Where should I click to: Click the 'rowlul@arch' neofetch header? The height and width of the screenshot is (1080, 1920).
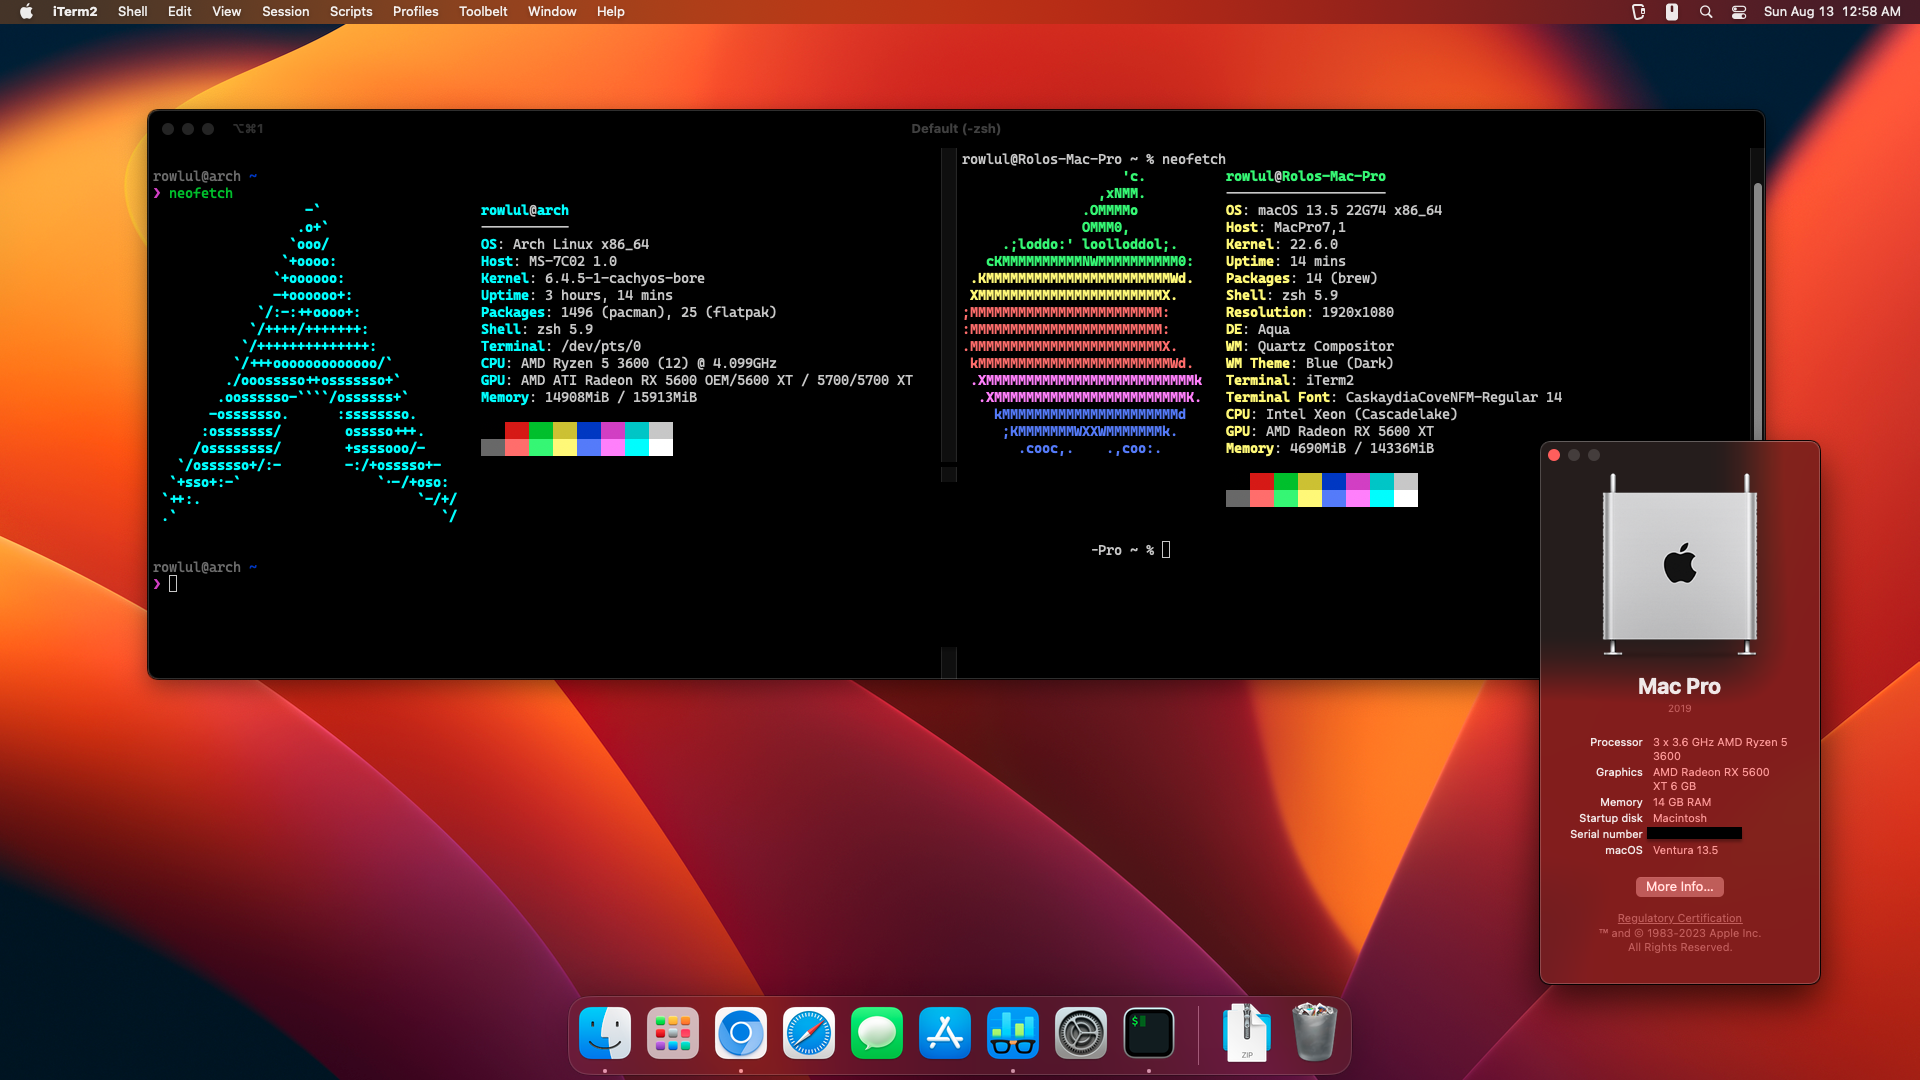coord(525,211)
